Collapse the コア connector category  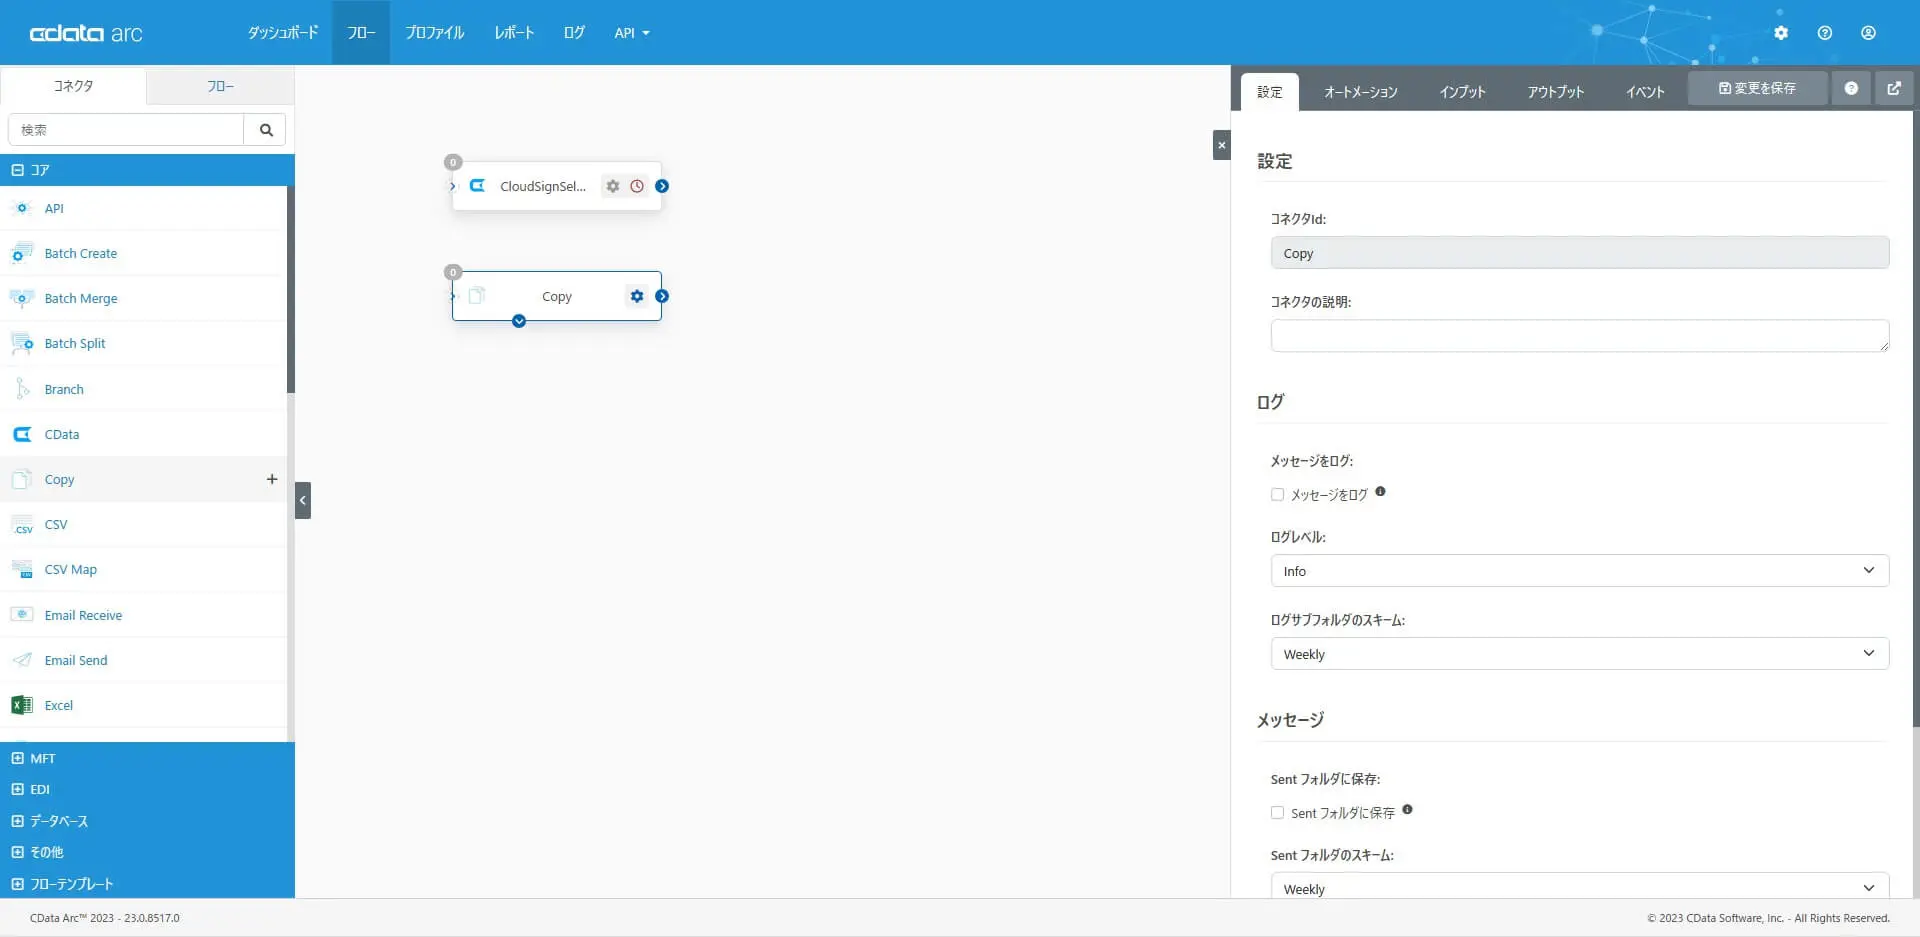tap(147, 170)
